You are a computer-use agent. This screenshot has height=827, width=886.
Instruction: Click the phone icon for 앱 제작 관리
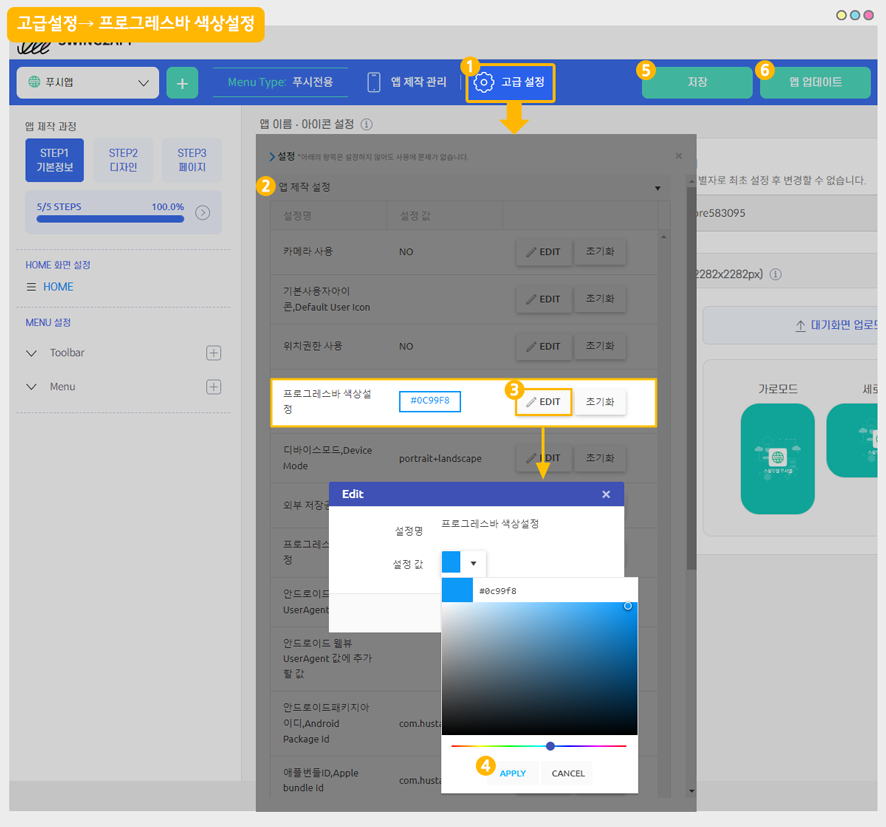[x=374, y=82]
